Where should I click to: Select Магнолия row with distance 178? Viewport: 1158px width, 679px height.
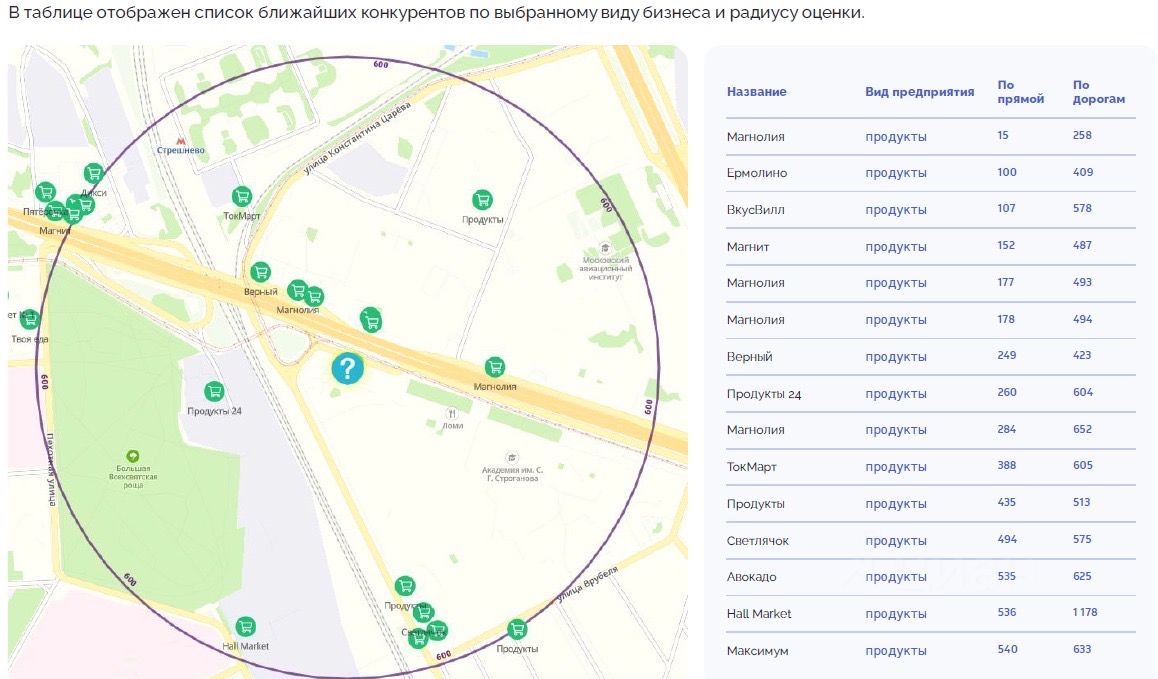point(931,320)
